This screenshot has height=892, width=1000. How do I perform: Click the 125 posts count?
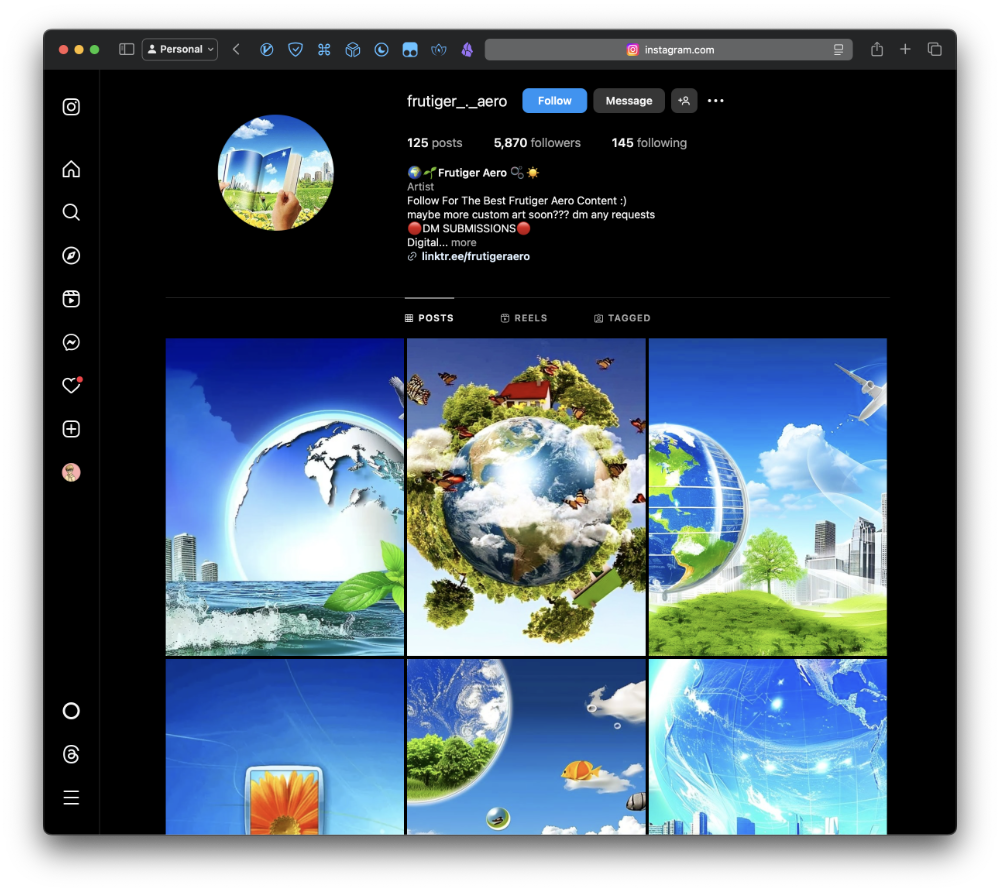click(x=434, y=143)
